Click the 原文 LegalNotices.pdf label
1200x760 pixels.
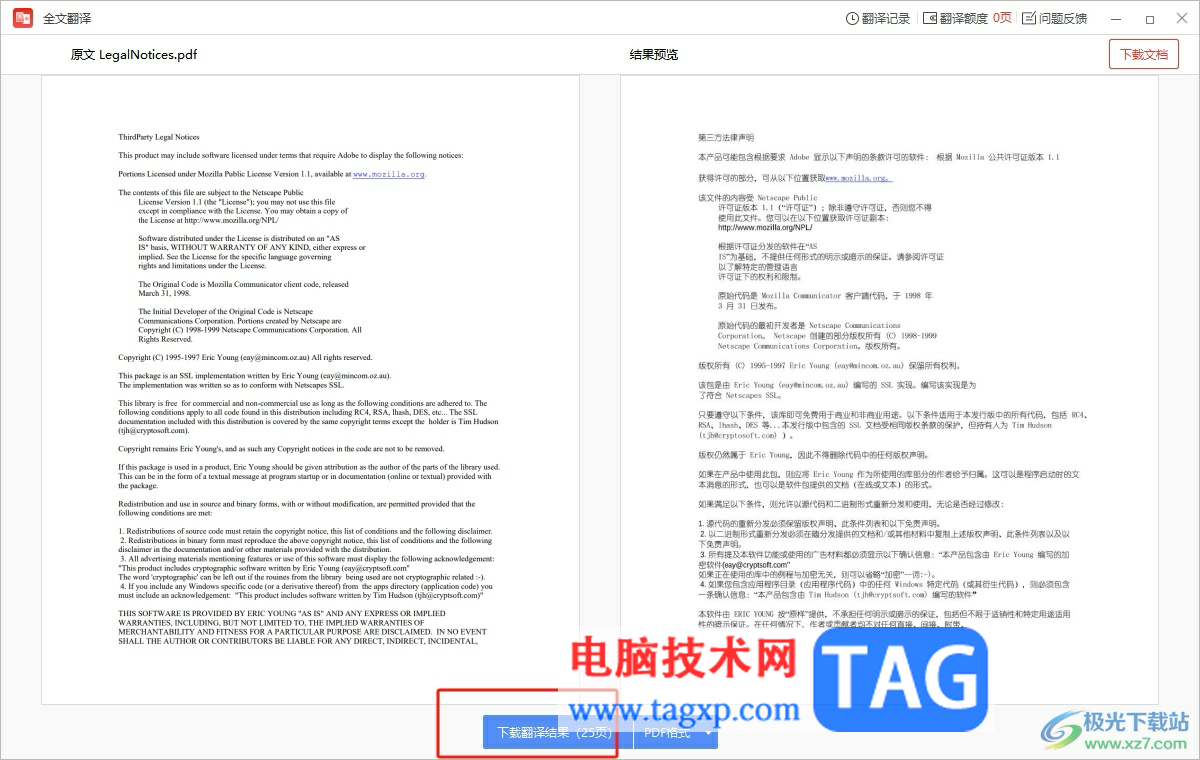(134, 54)
